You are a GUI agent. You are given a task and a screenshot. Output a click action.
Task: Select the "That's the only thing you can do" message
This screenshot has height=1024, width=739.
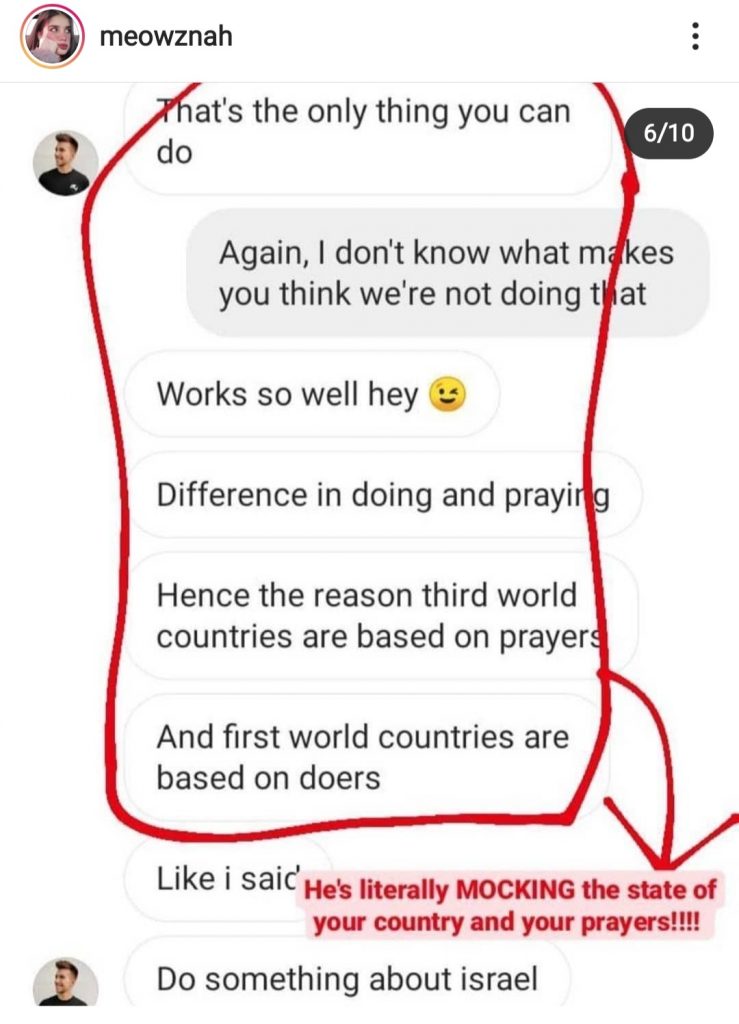pos(369,138)
